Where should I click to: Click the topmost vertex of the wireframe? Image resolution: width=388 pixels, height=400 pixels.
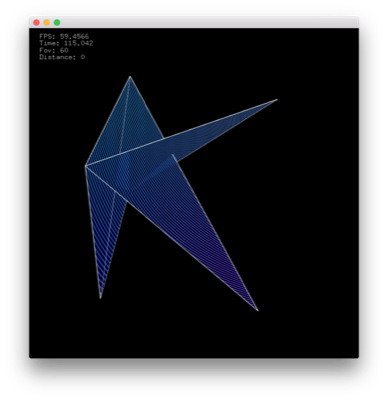coord(130,77)
